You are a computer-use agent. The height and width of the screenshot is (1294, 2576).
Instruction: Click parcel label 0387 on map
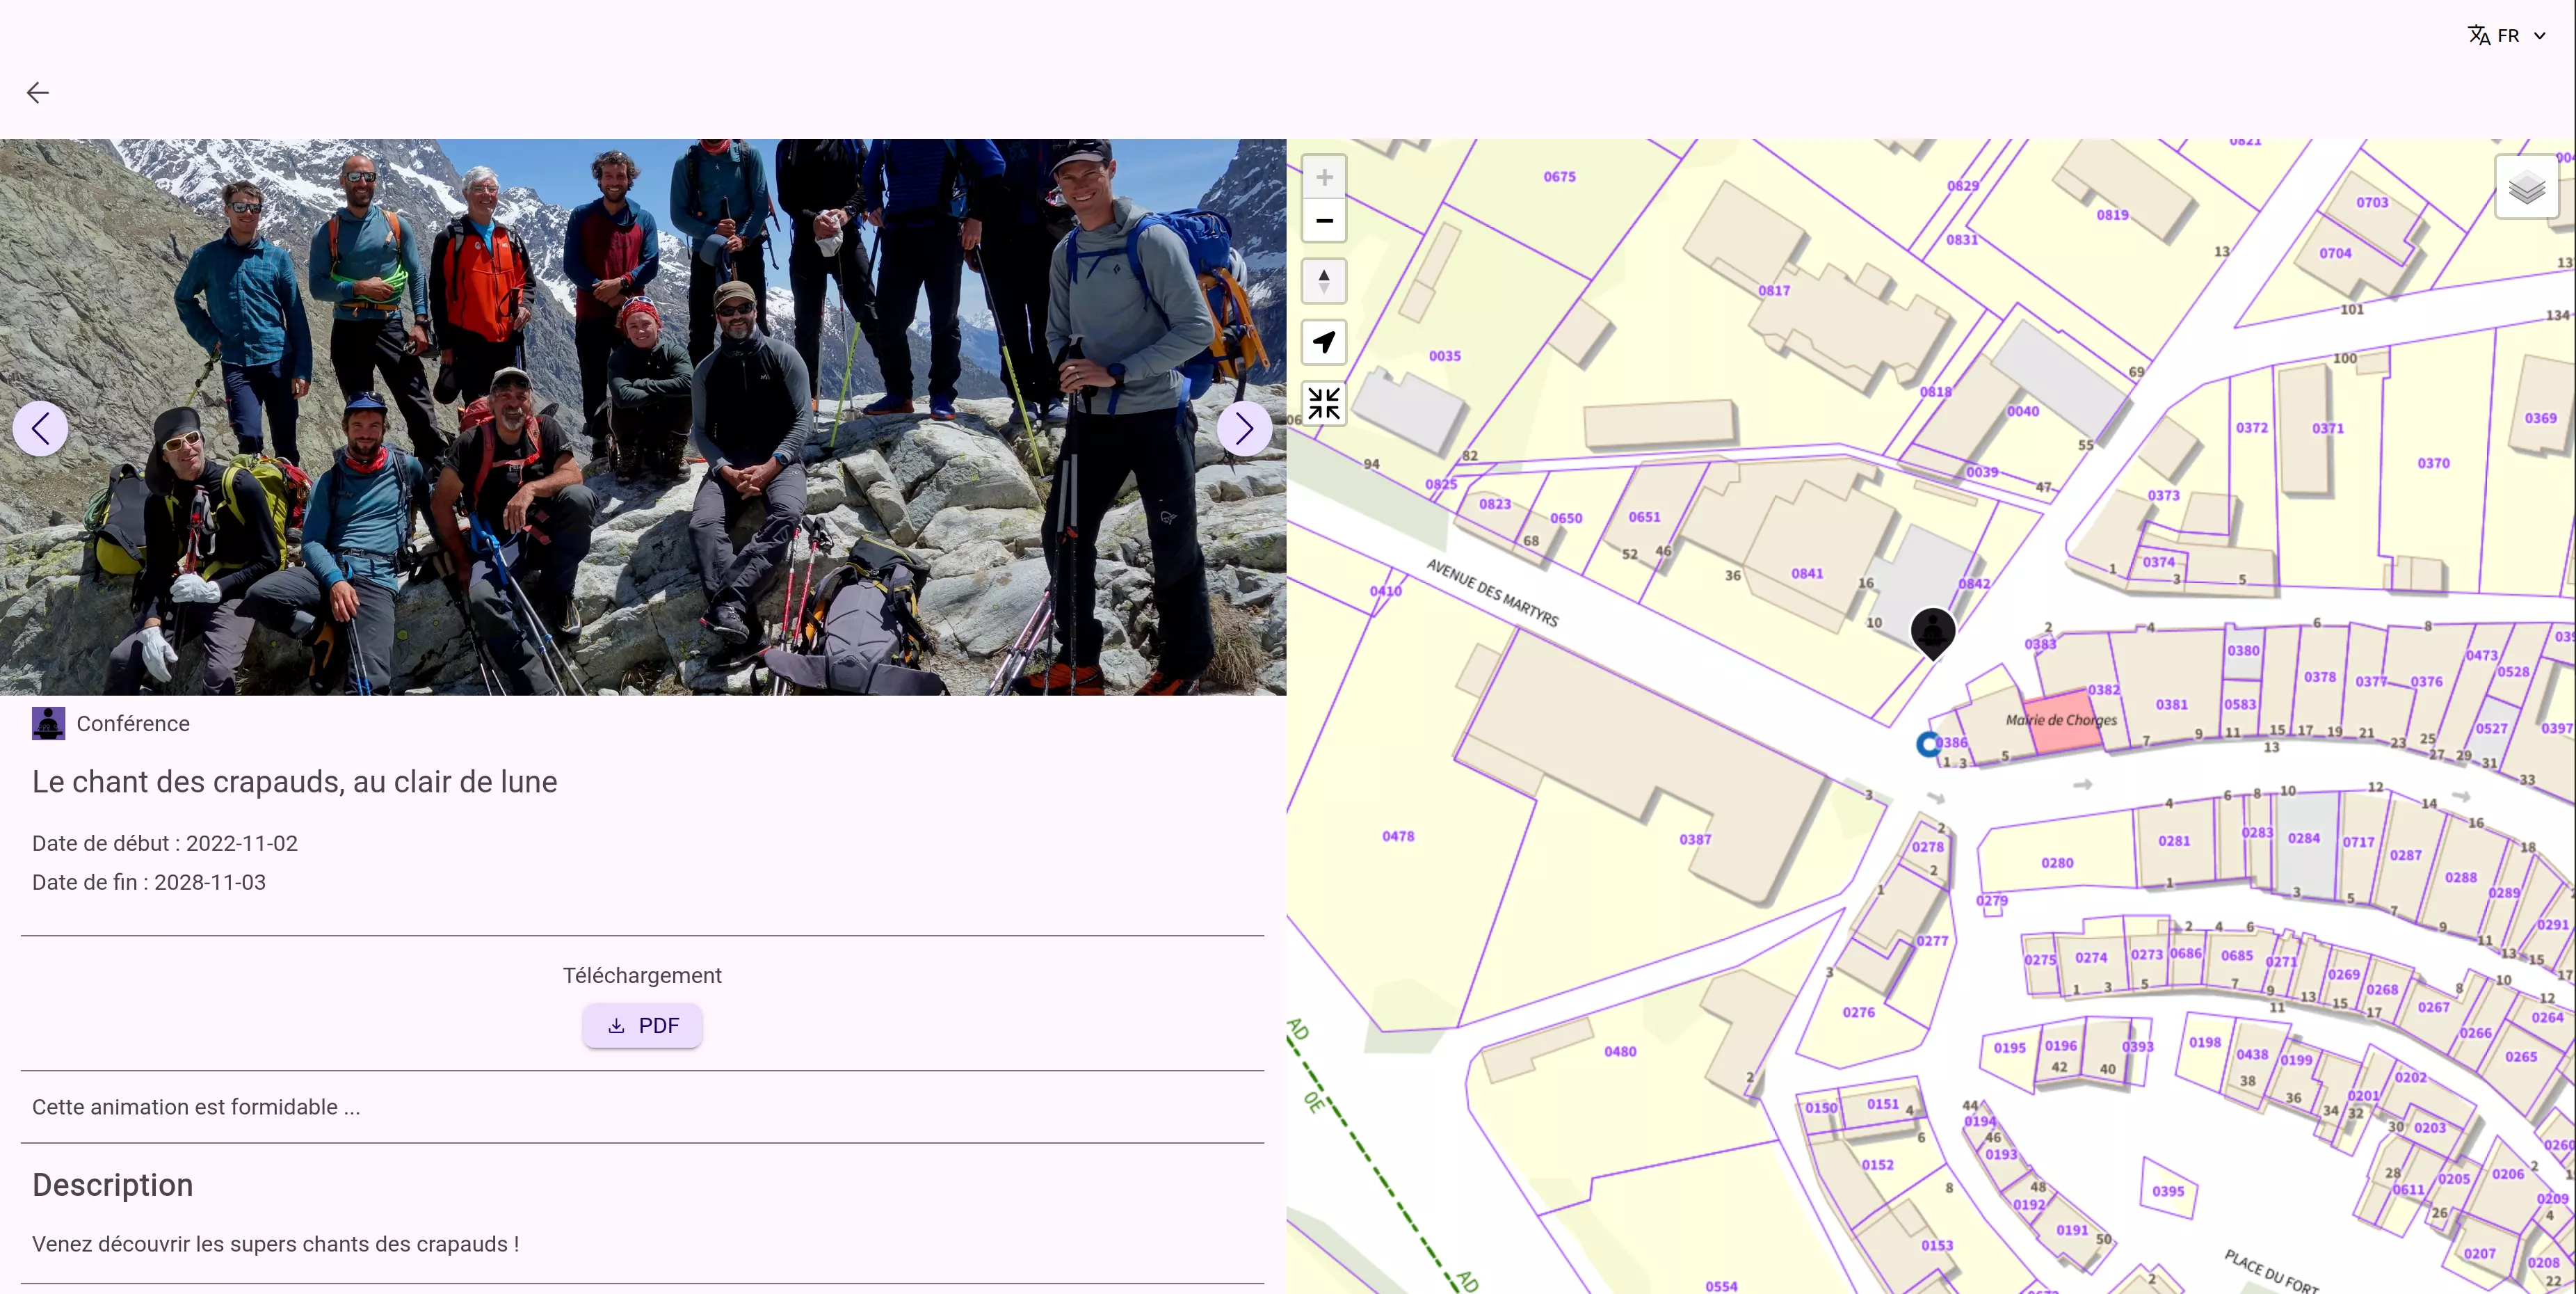pos(1695,839)
